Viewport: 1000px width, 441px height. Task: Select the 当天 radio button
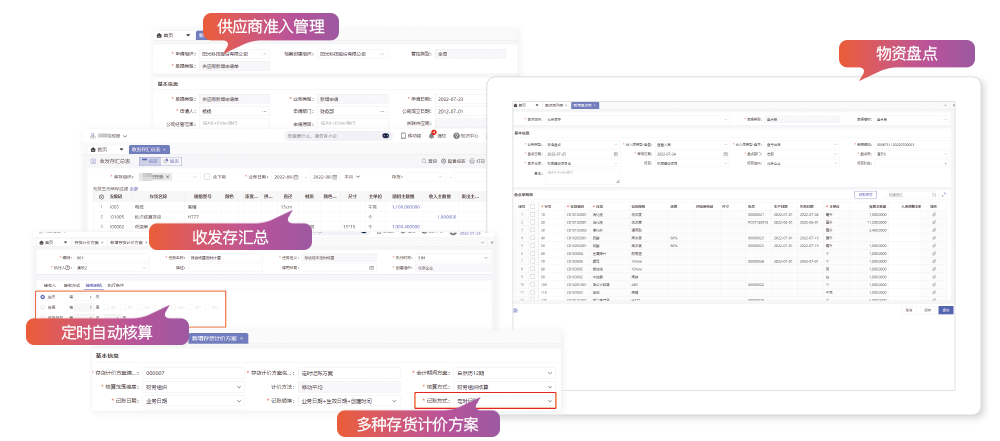(40, 297)
